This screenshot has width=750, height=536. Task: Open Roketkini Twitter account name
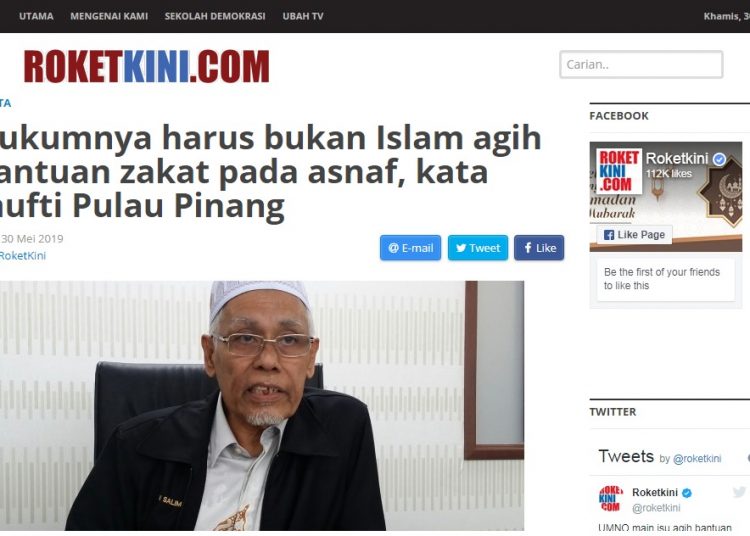click(655, 492)
